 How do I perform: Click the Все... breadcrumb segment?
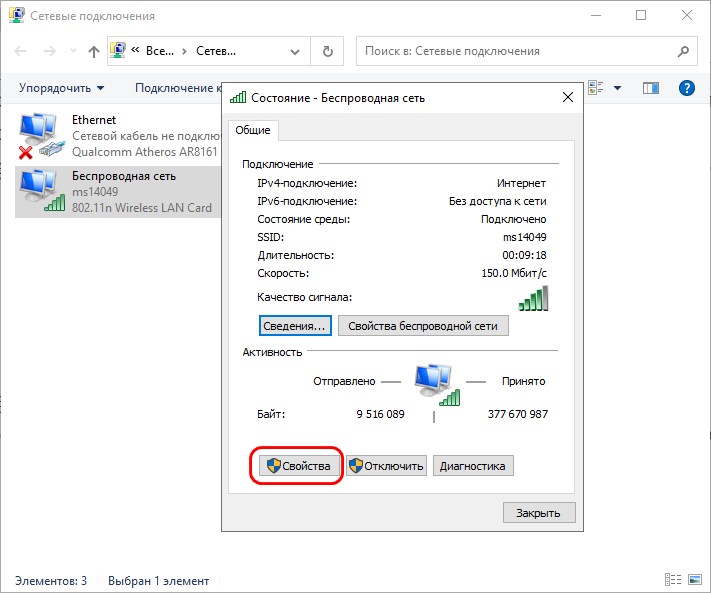pyautogui.click(x=160, y=51)
